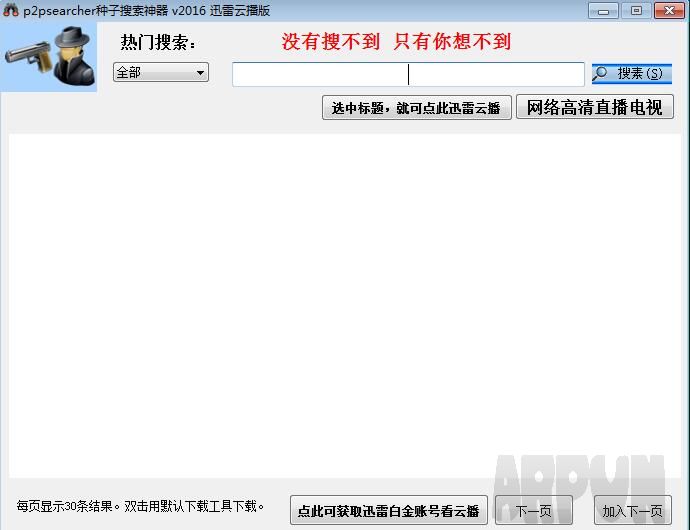
Task: Go to 下一页 next page
Action: (x=533, y=510)
